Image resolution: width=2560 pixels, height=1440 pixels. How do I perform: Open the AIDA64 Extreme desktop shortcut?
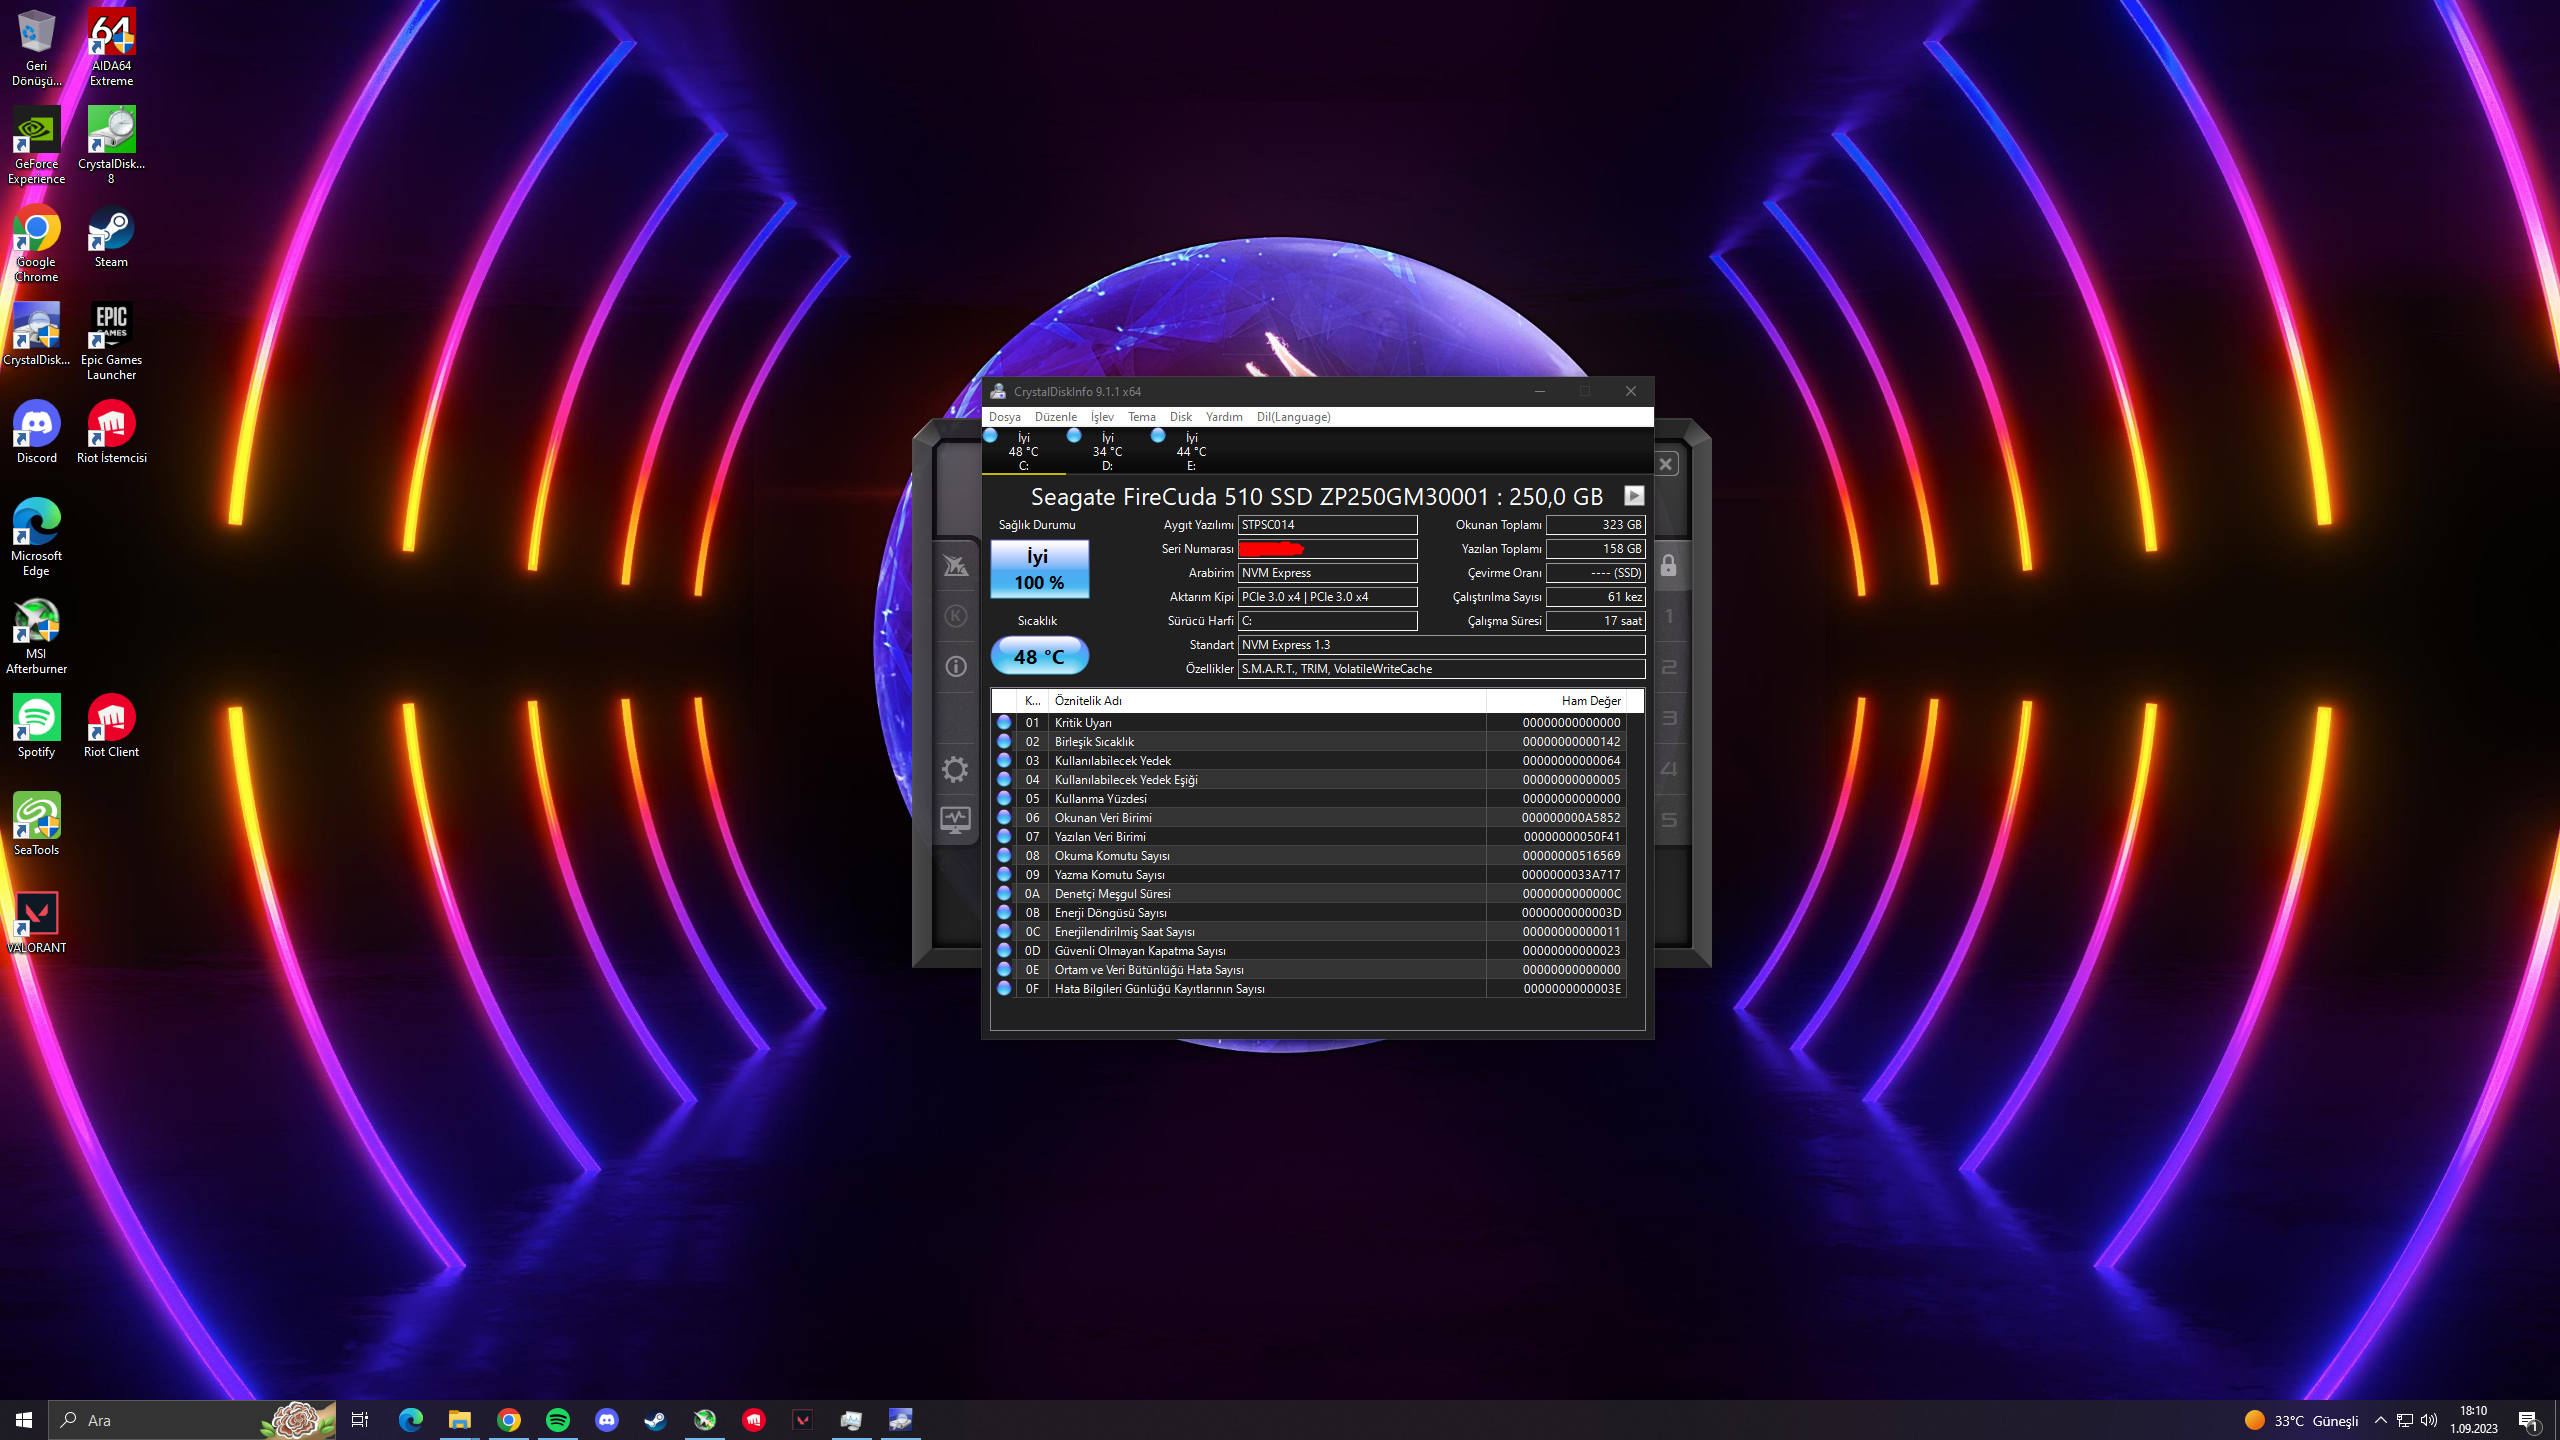tap(111, 47)
